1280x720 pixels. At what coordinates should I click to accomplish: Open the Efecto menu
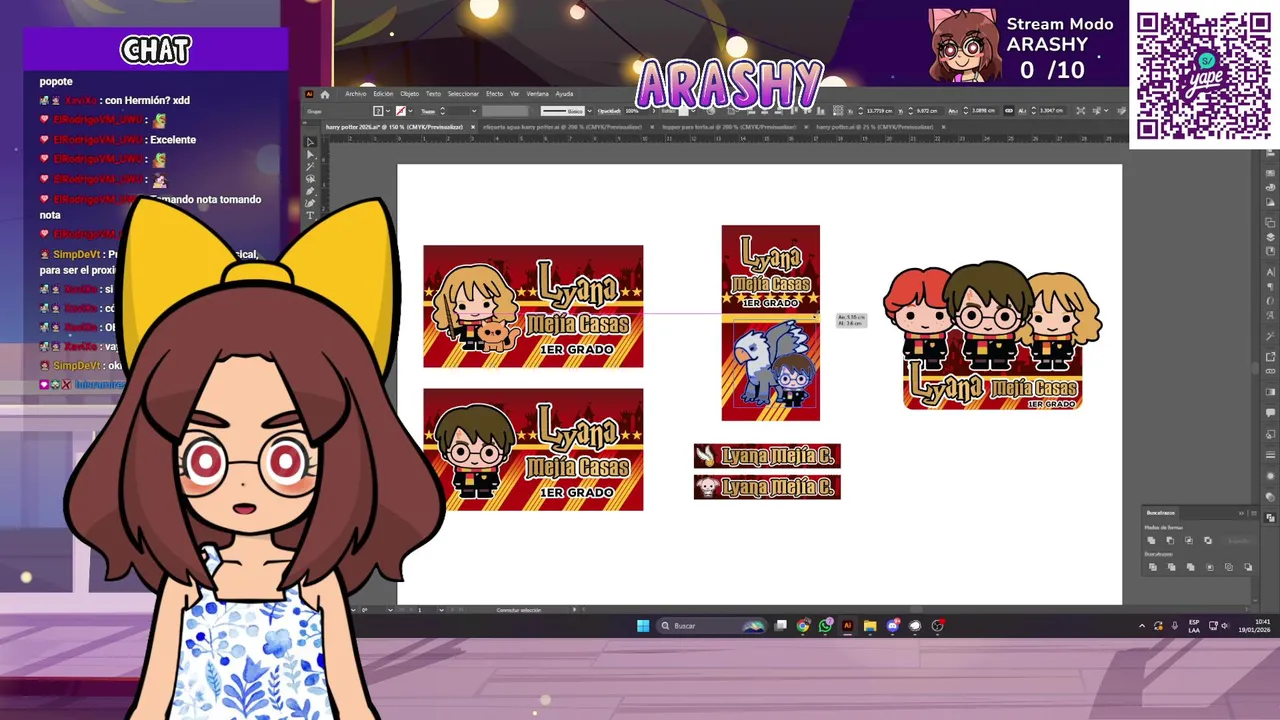point(495,94)
